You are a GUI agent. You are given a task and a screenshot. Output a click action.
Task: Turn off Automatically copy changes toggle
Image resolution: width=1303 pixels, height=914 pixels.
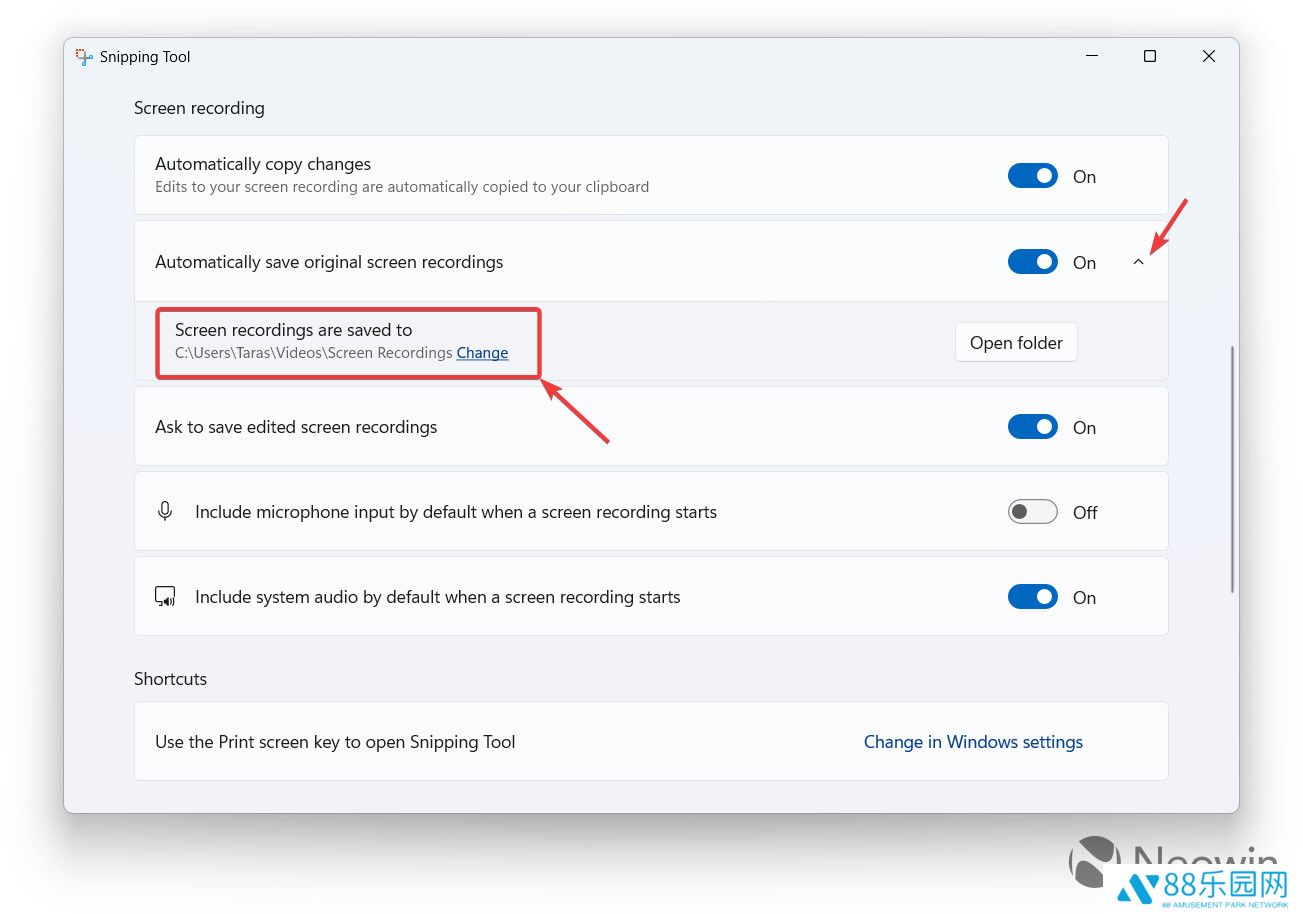[x=1032, y=177]
